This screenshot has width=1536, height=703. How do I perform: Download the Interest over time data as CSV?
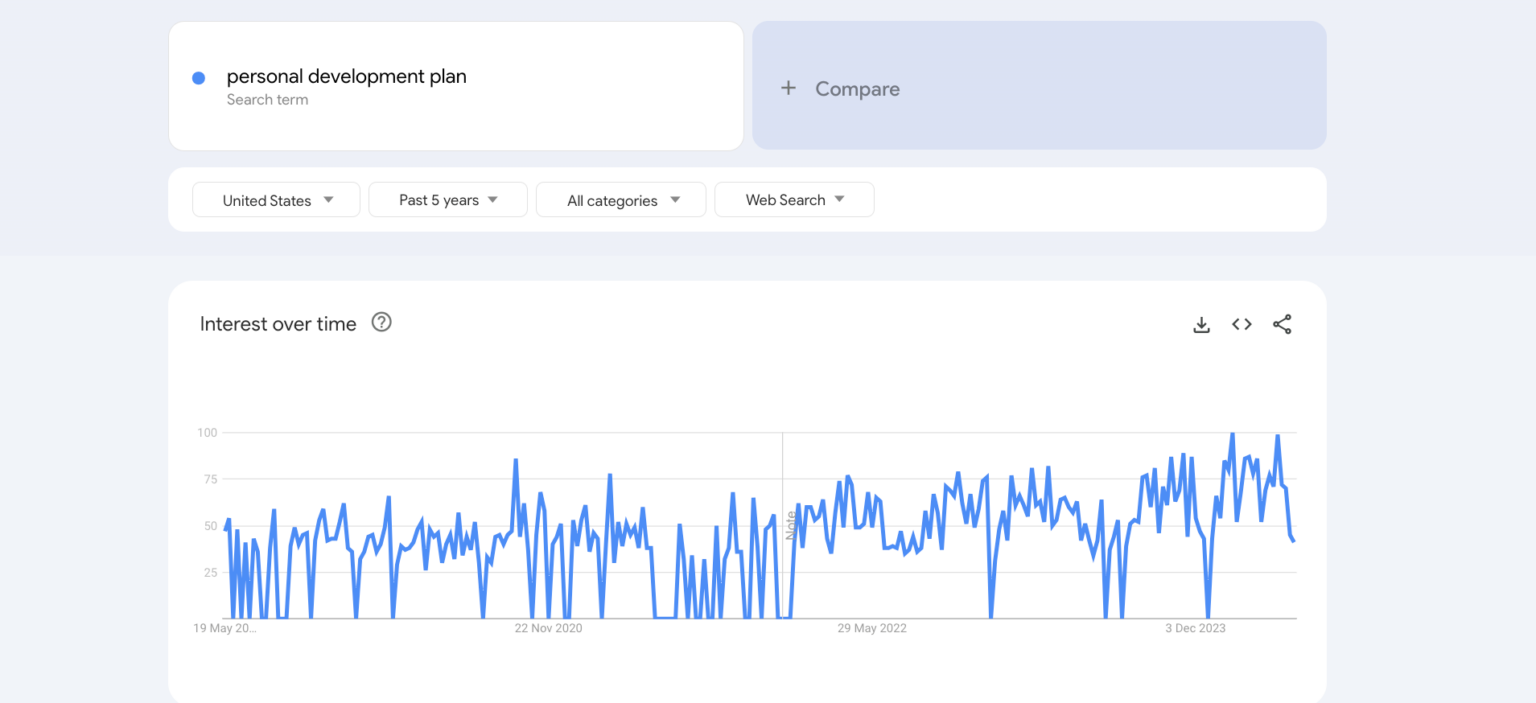pos(1201,324)
